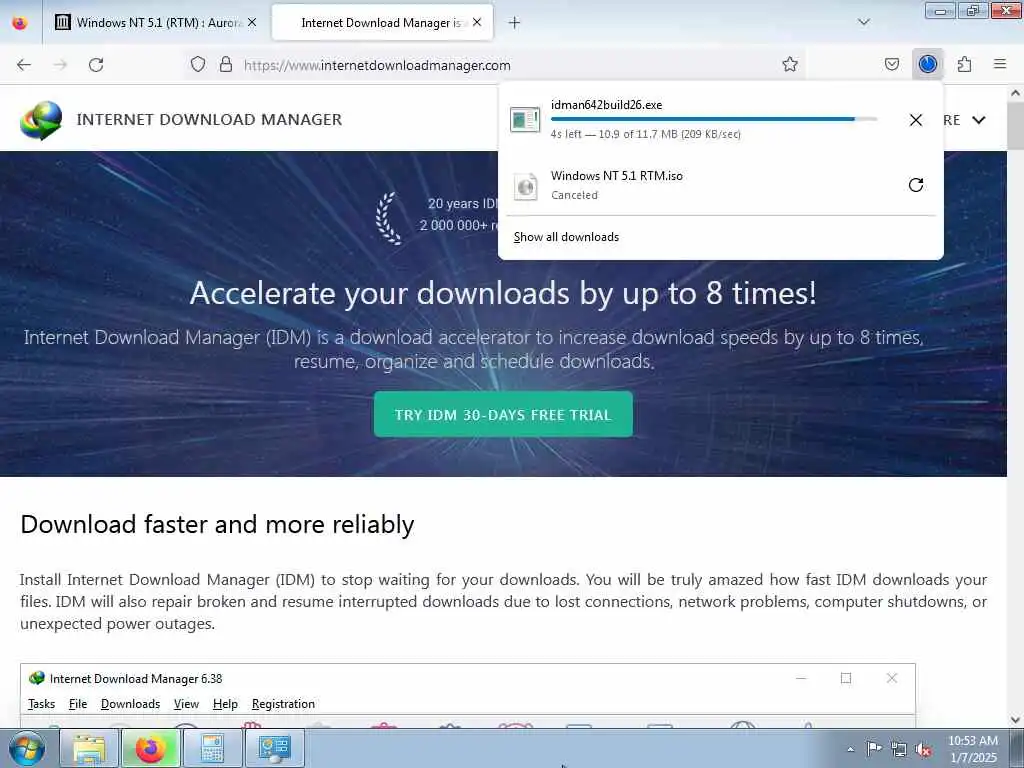1024x768 pixels.
Task: Click the taskbar clock showing 10:53 AM
Action: click(972, 749)
